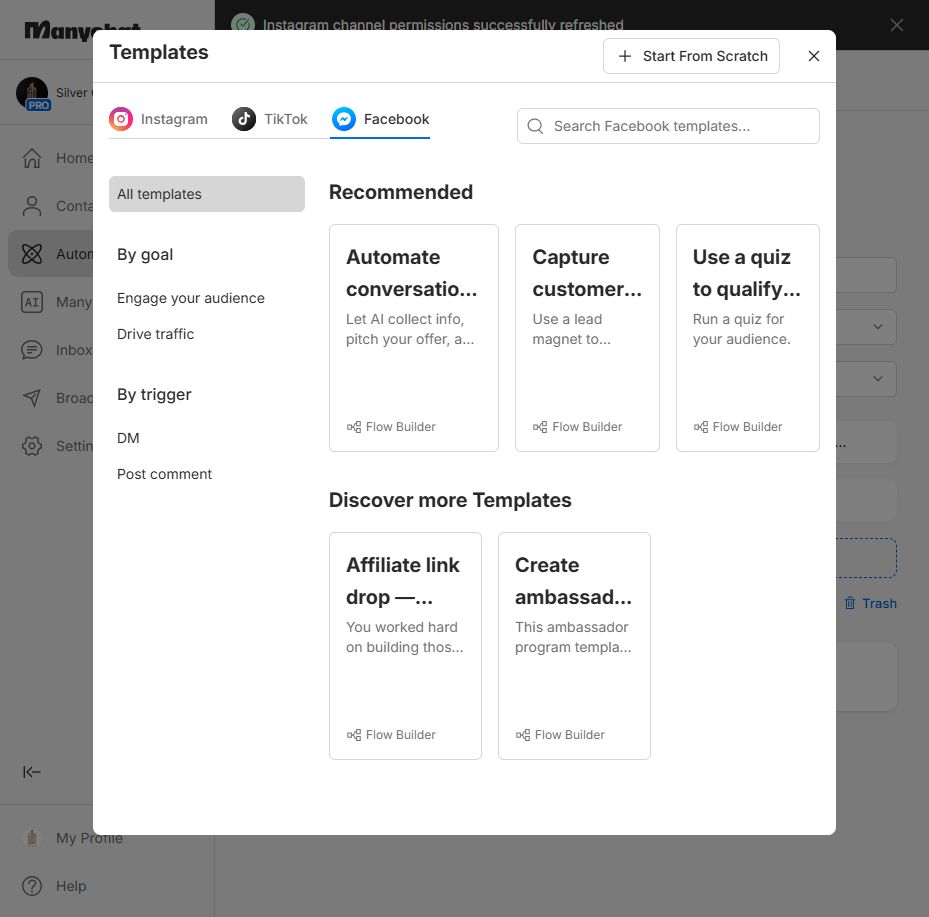Open Home from the sidebar icon
Viewport: 929px width, 917px height.
(32, 158)
